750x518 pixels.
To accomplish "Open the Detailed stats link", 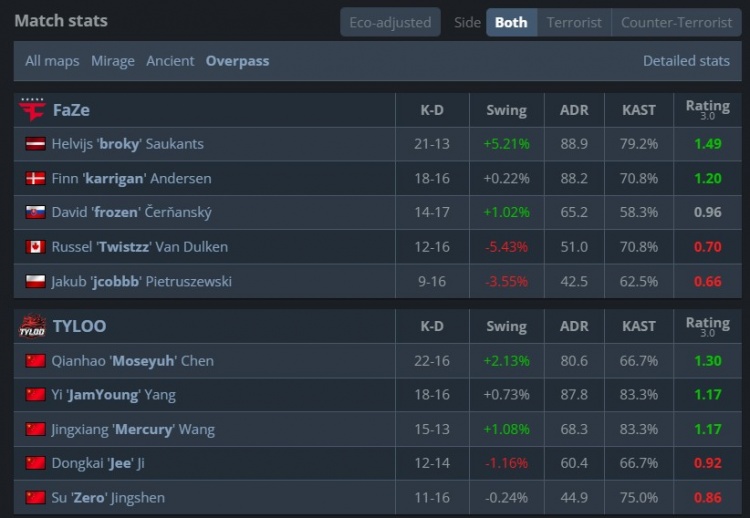I will pyautogui.click(x=686, y=61).
